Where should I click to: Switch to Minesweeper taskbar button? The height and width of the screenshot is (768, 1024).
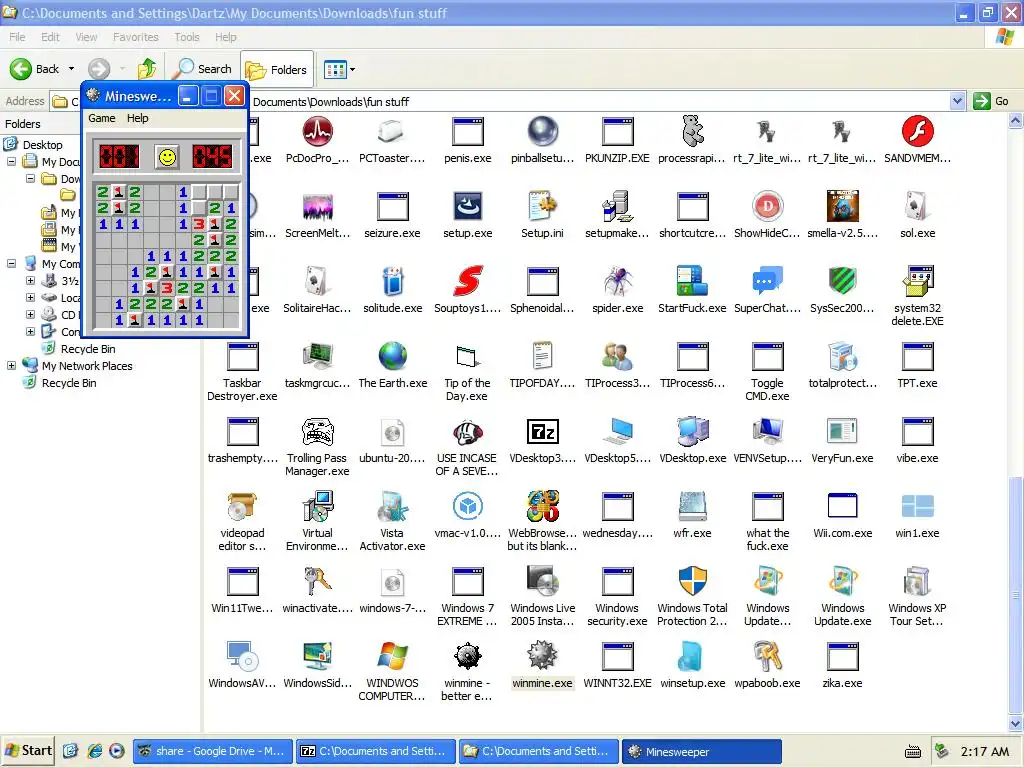coord(701,751)
